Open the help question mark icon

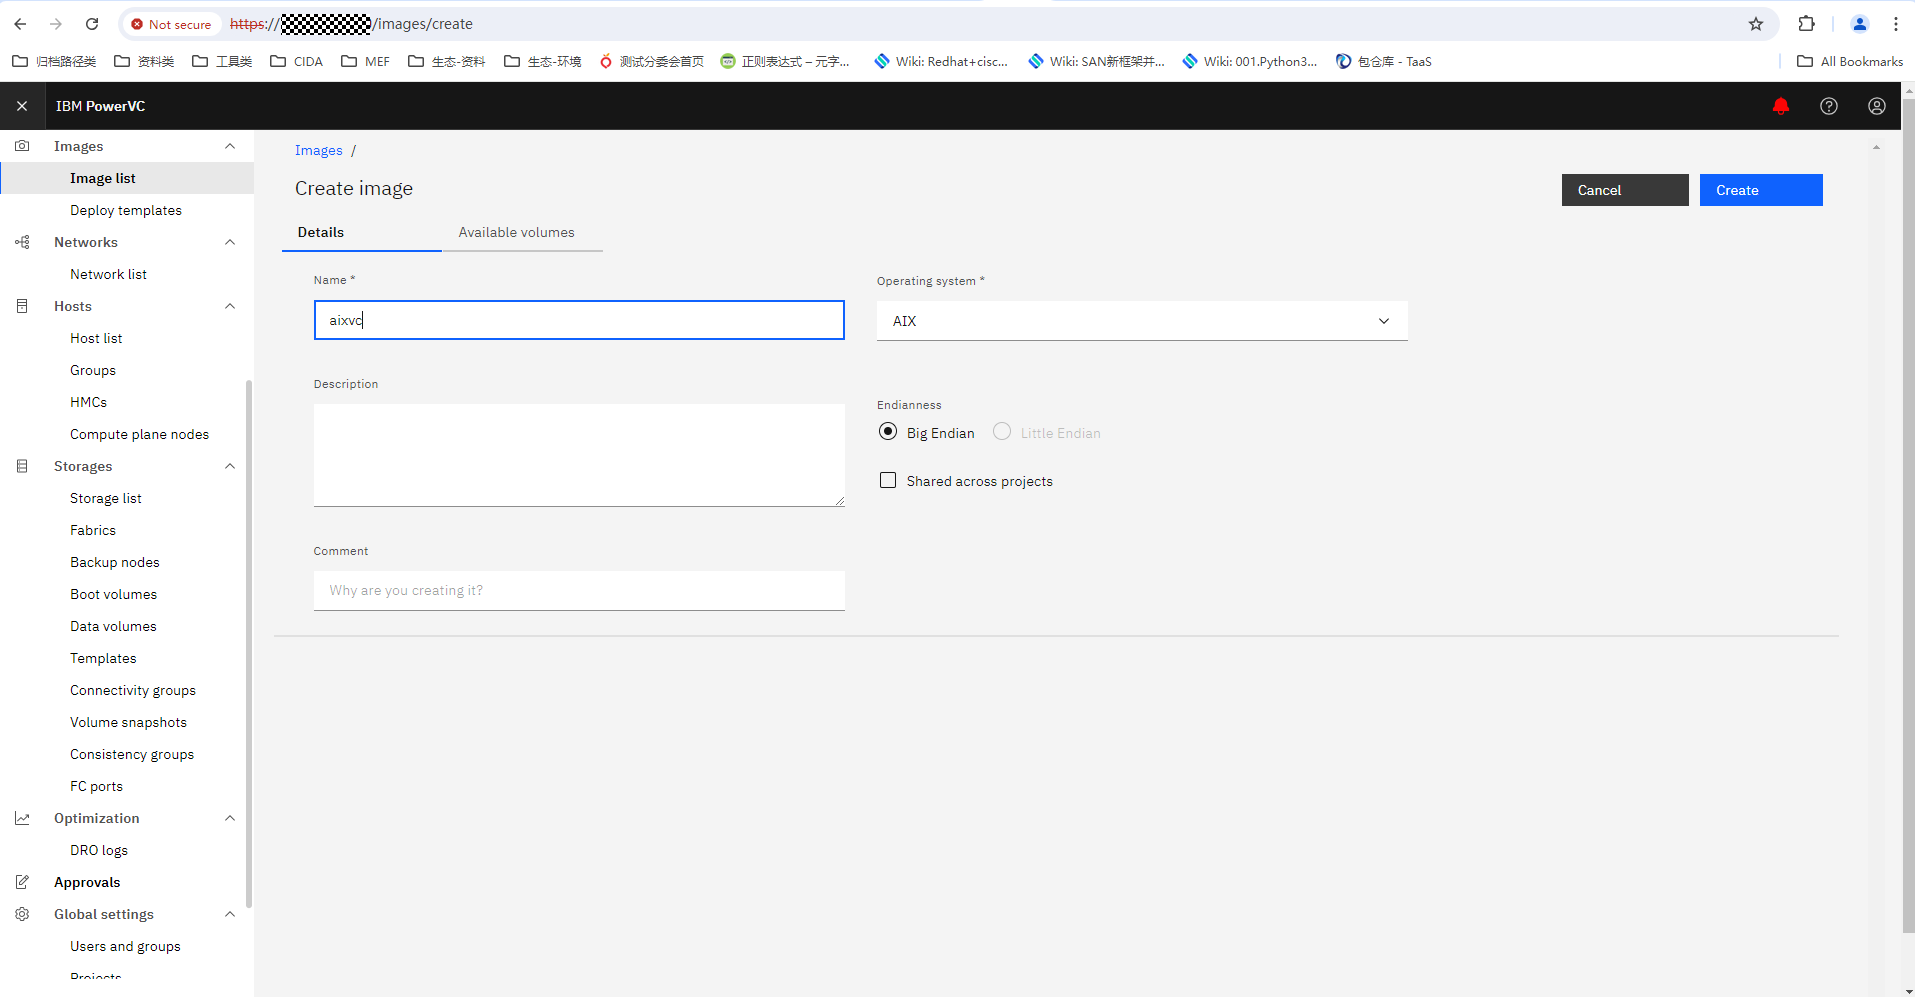[1829, 106]
